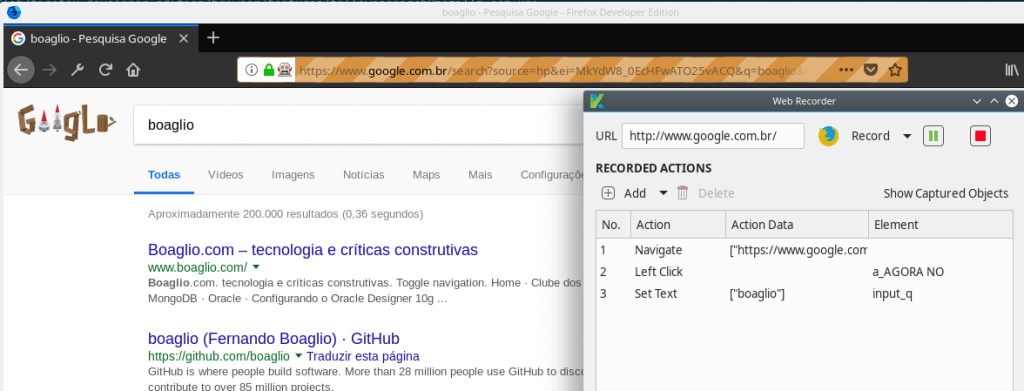Select the Todas search tab
The image size is (1024, 391).
[164, 175]
